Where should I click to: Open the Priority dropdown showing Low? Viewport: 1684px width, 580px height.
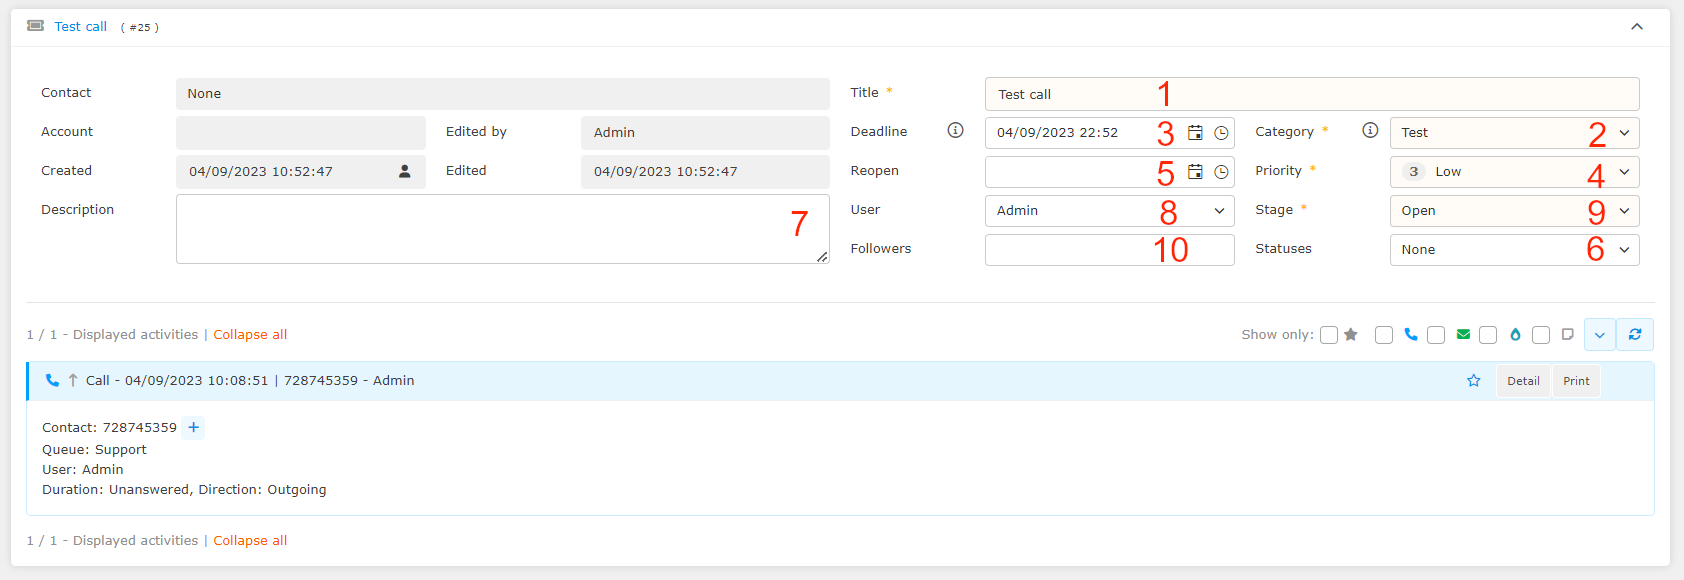click(x=1513, y=172)
